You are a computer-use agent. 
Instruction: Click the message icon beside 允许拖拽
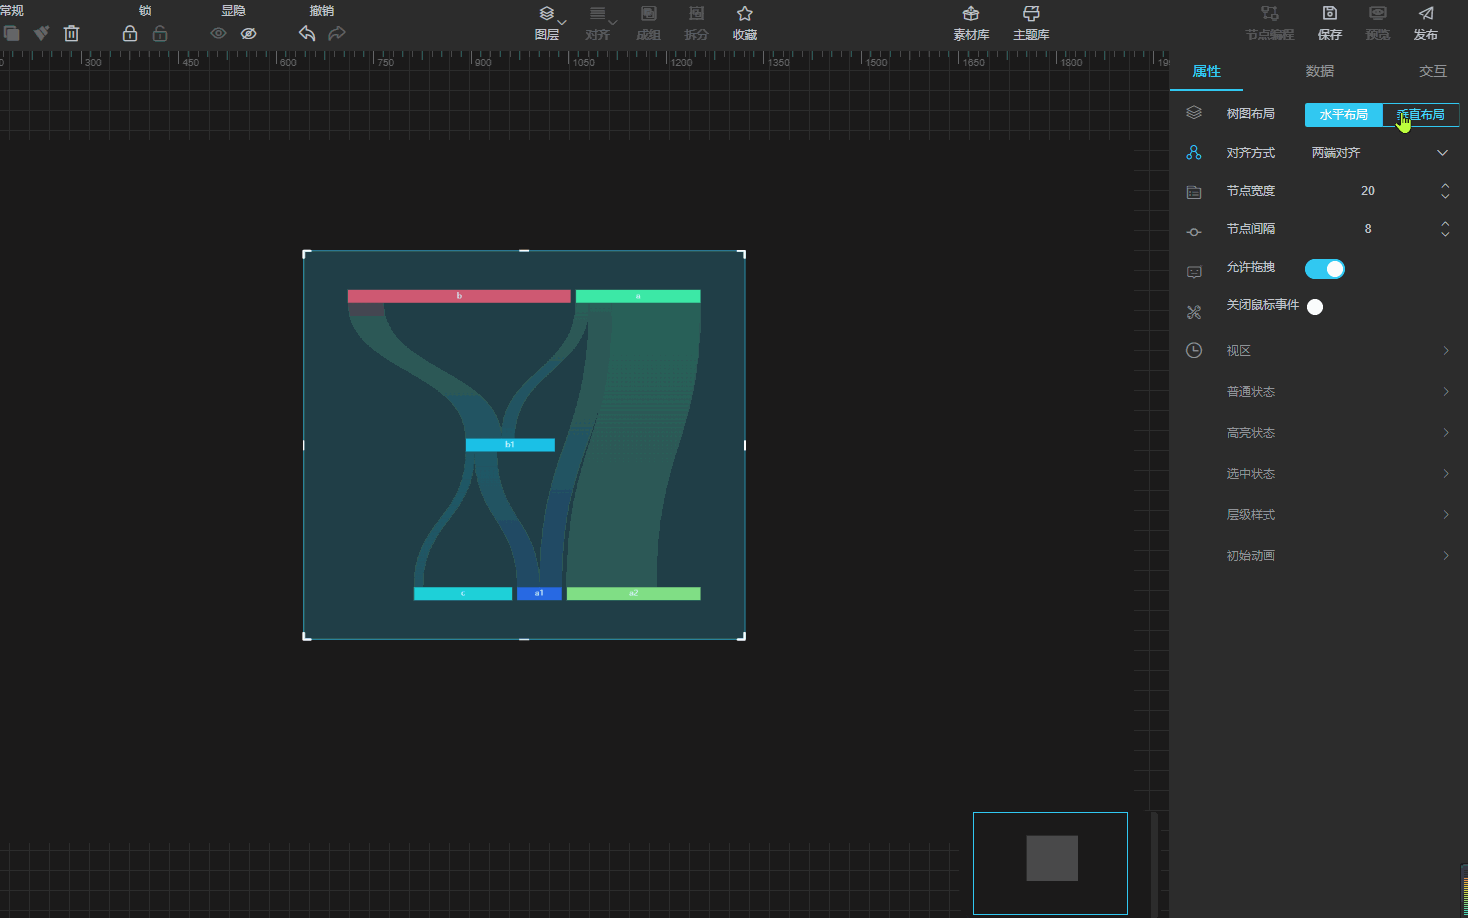pyautogui.click(x=1194, y=272)
